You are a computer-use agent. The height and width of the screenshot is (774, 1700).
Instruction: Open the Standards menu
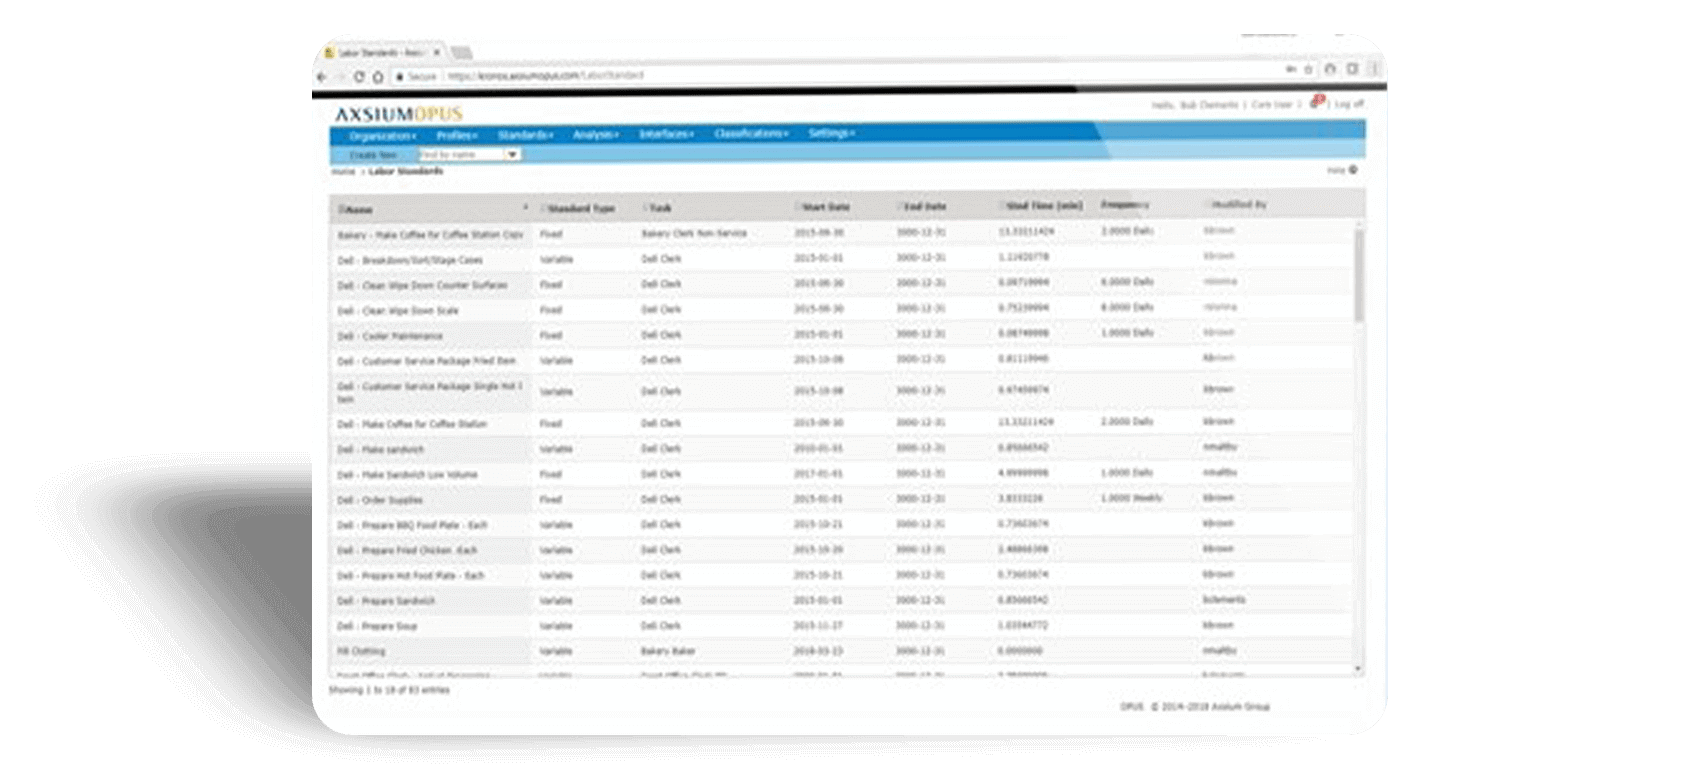(525, 135)
